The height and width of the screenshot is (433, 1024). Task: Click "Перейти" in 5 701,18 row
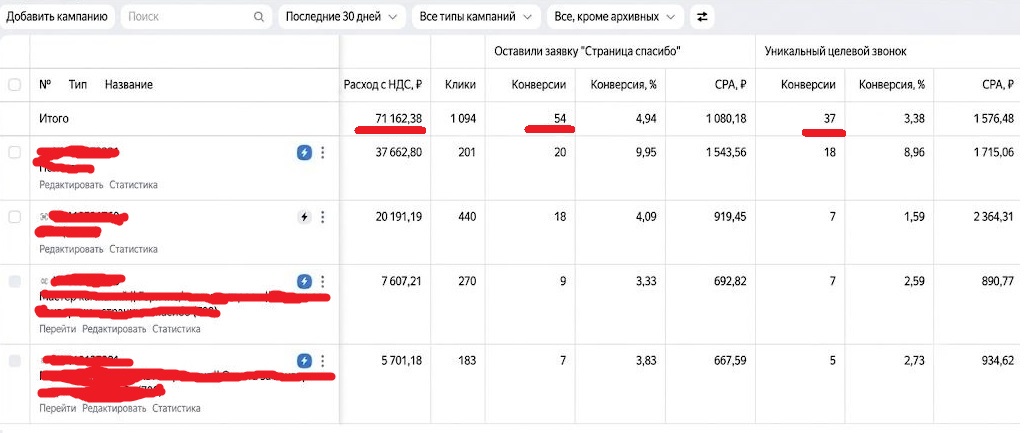tap(57, 408)
